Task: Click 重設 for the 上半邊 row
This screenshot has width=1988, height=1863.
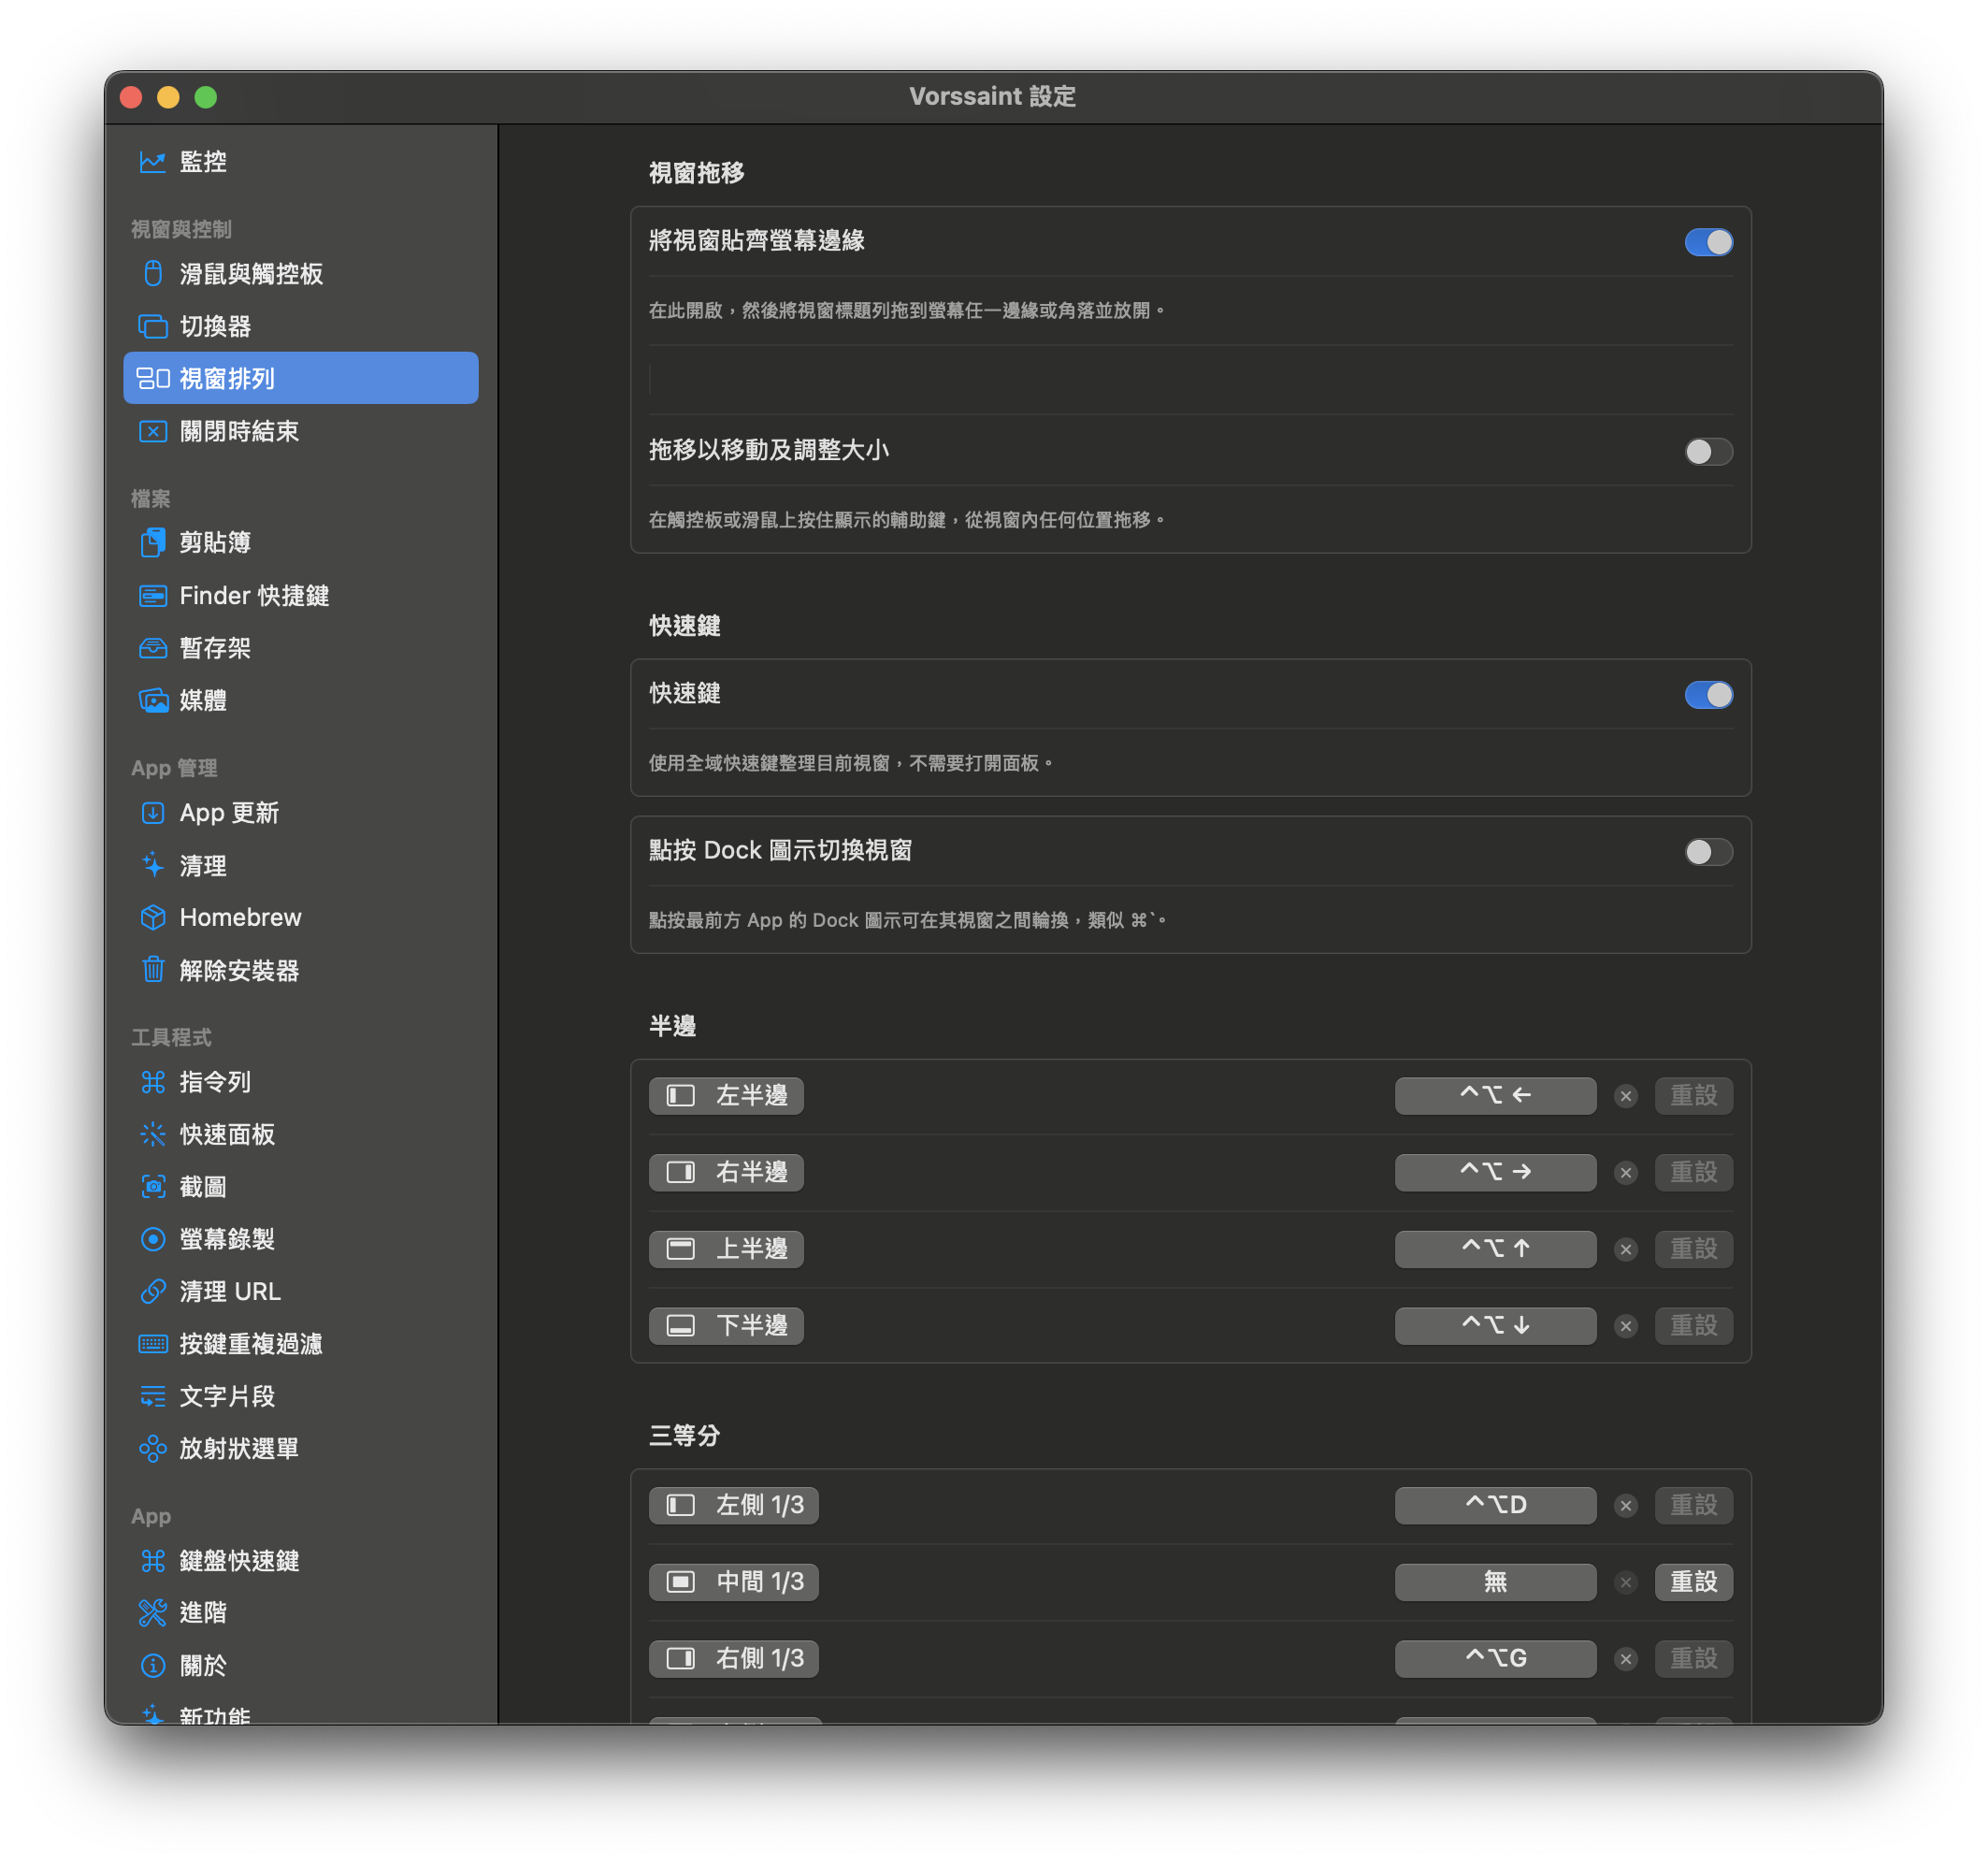Action: coord(1693,1249)
